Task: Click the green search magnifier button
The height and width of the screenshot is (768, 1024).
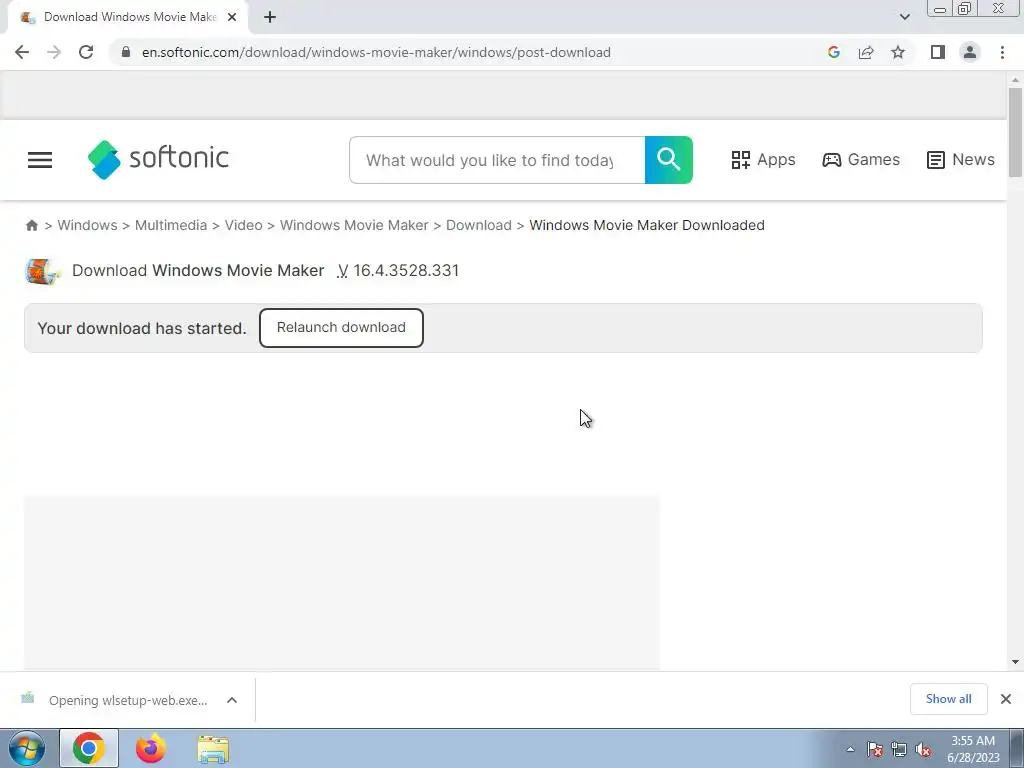Action: (x=669, y=160)
